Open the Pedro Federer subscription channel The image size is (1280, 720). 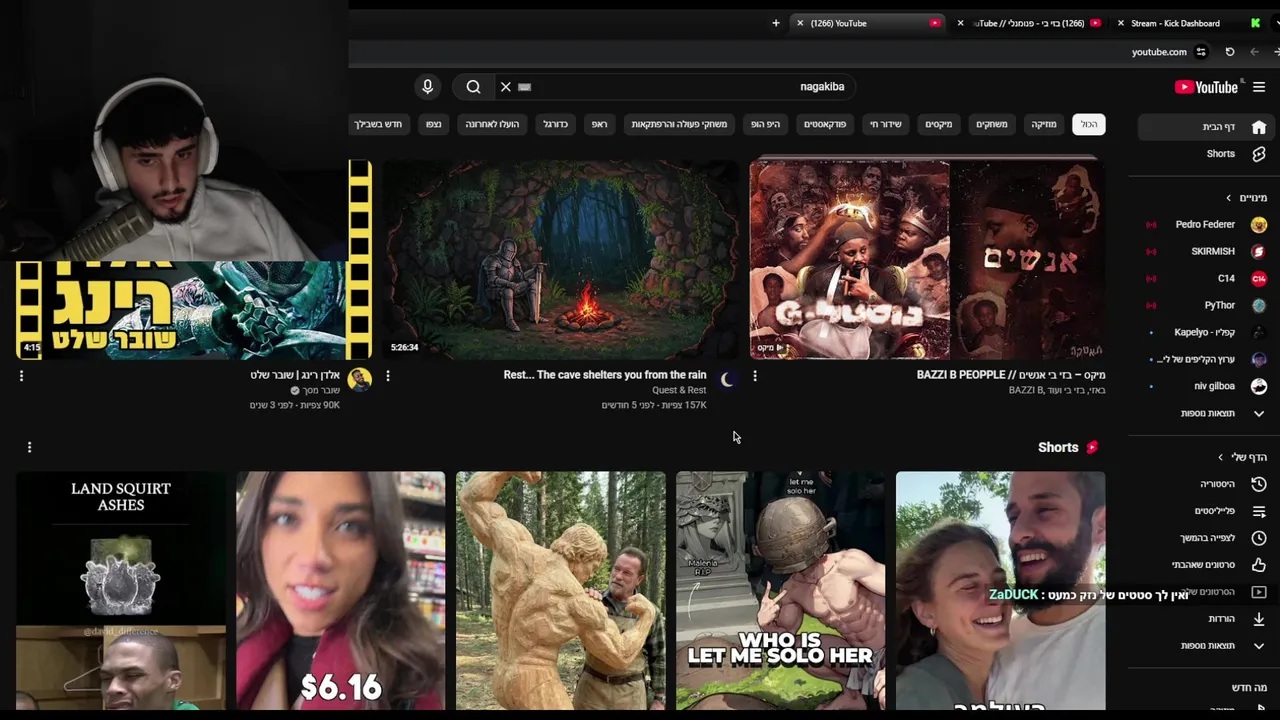coord(1205,225)
